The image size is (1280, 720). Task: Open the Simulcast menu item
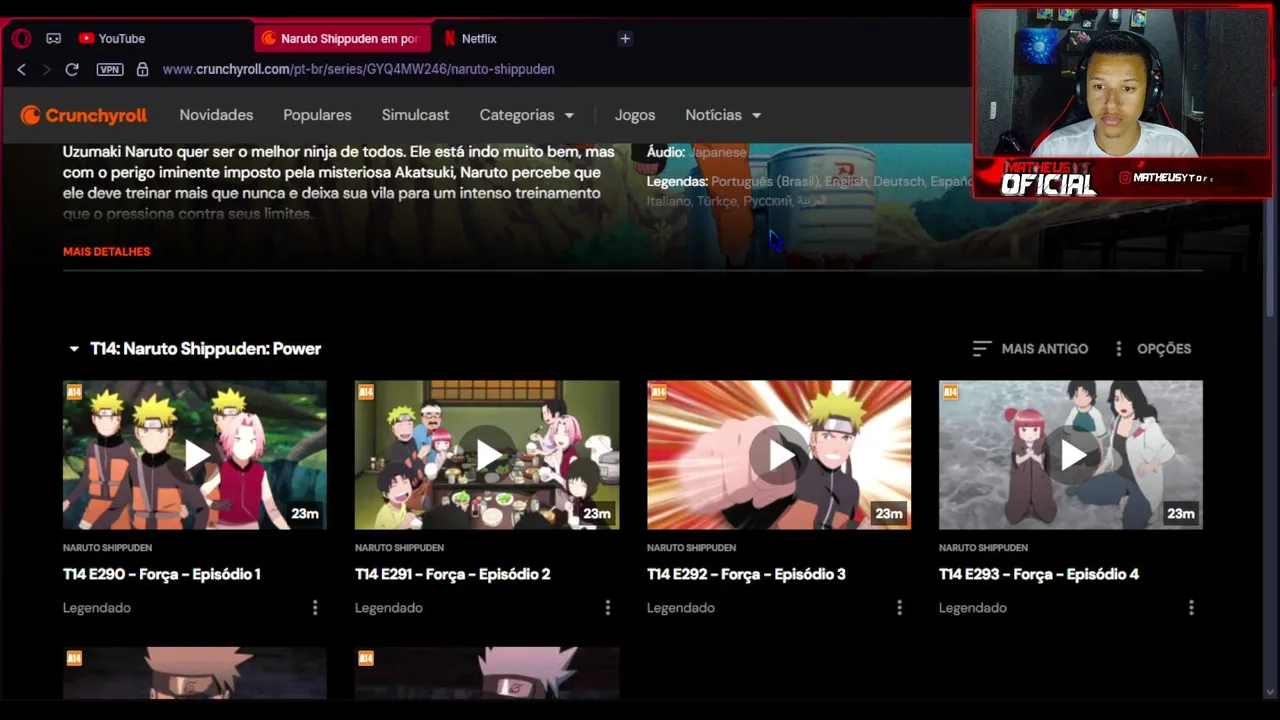tap(415, 115)
